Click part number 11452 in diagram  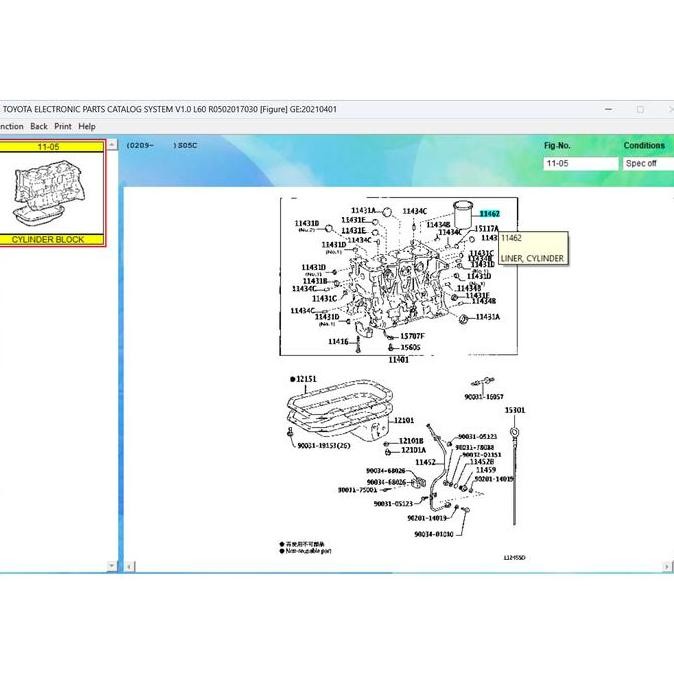point(426,462)
